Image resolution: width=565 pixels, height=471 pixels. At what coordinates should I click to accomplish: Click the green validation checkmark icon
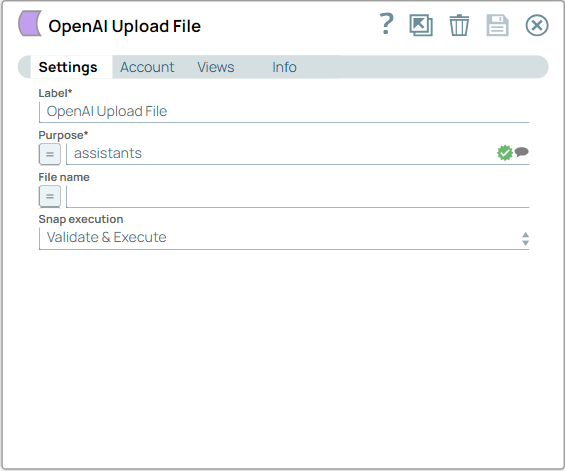tap(505, 153)
